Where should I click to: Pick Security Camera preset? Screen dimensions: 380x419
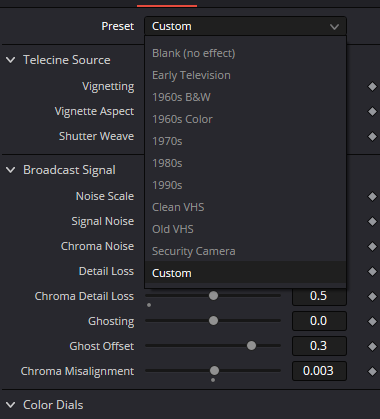245,251
